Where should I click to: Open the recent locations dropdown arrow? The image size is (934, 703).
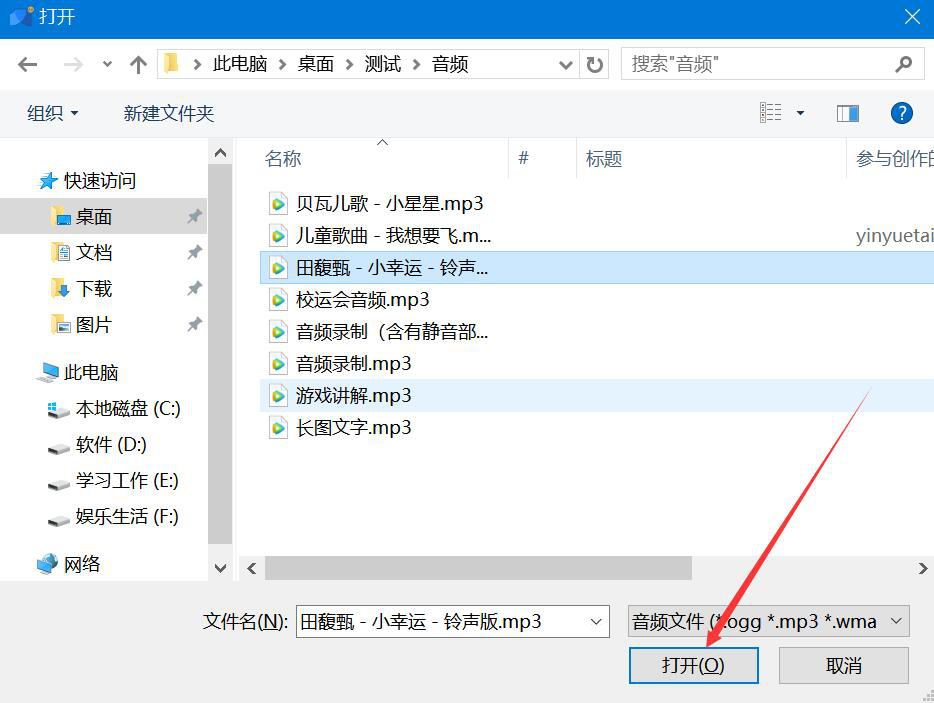click(107, 64)
